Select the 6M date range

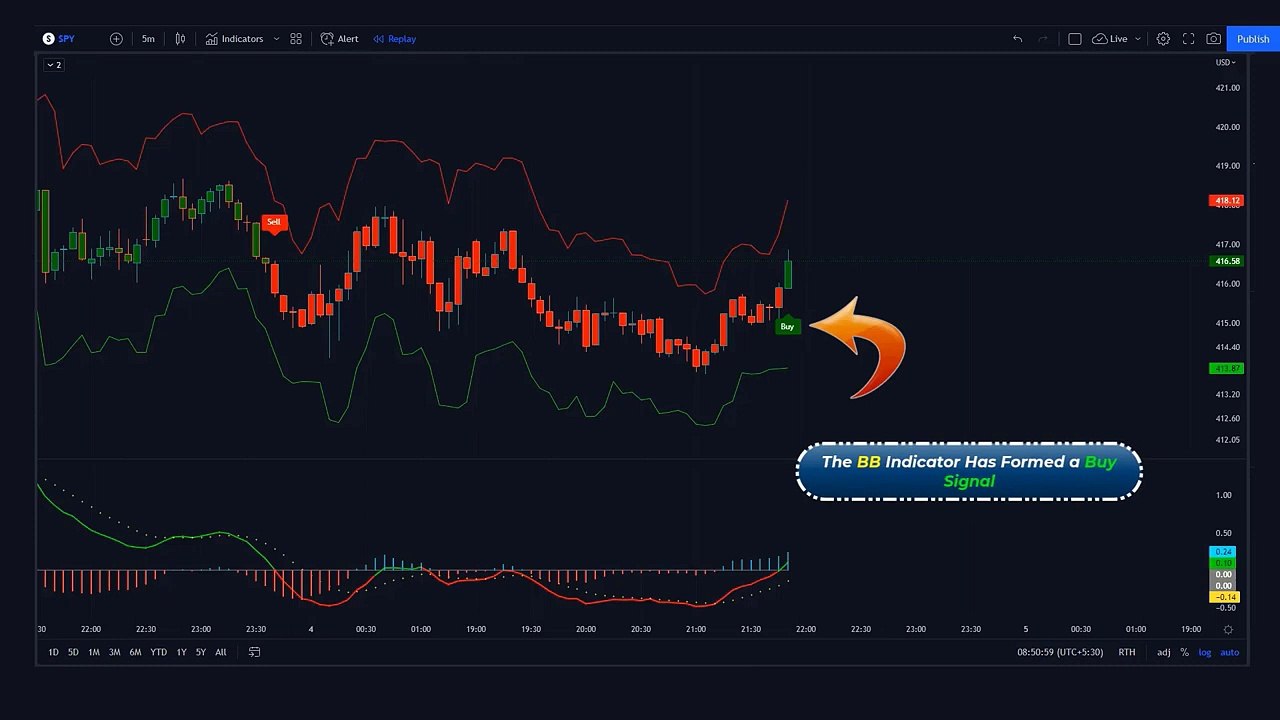pos(135,652)
